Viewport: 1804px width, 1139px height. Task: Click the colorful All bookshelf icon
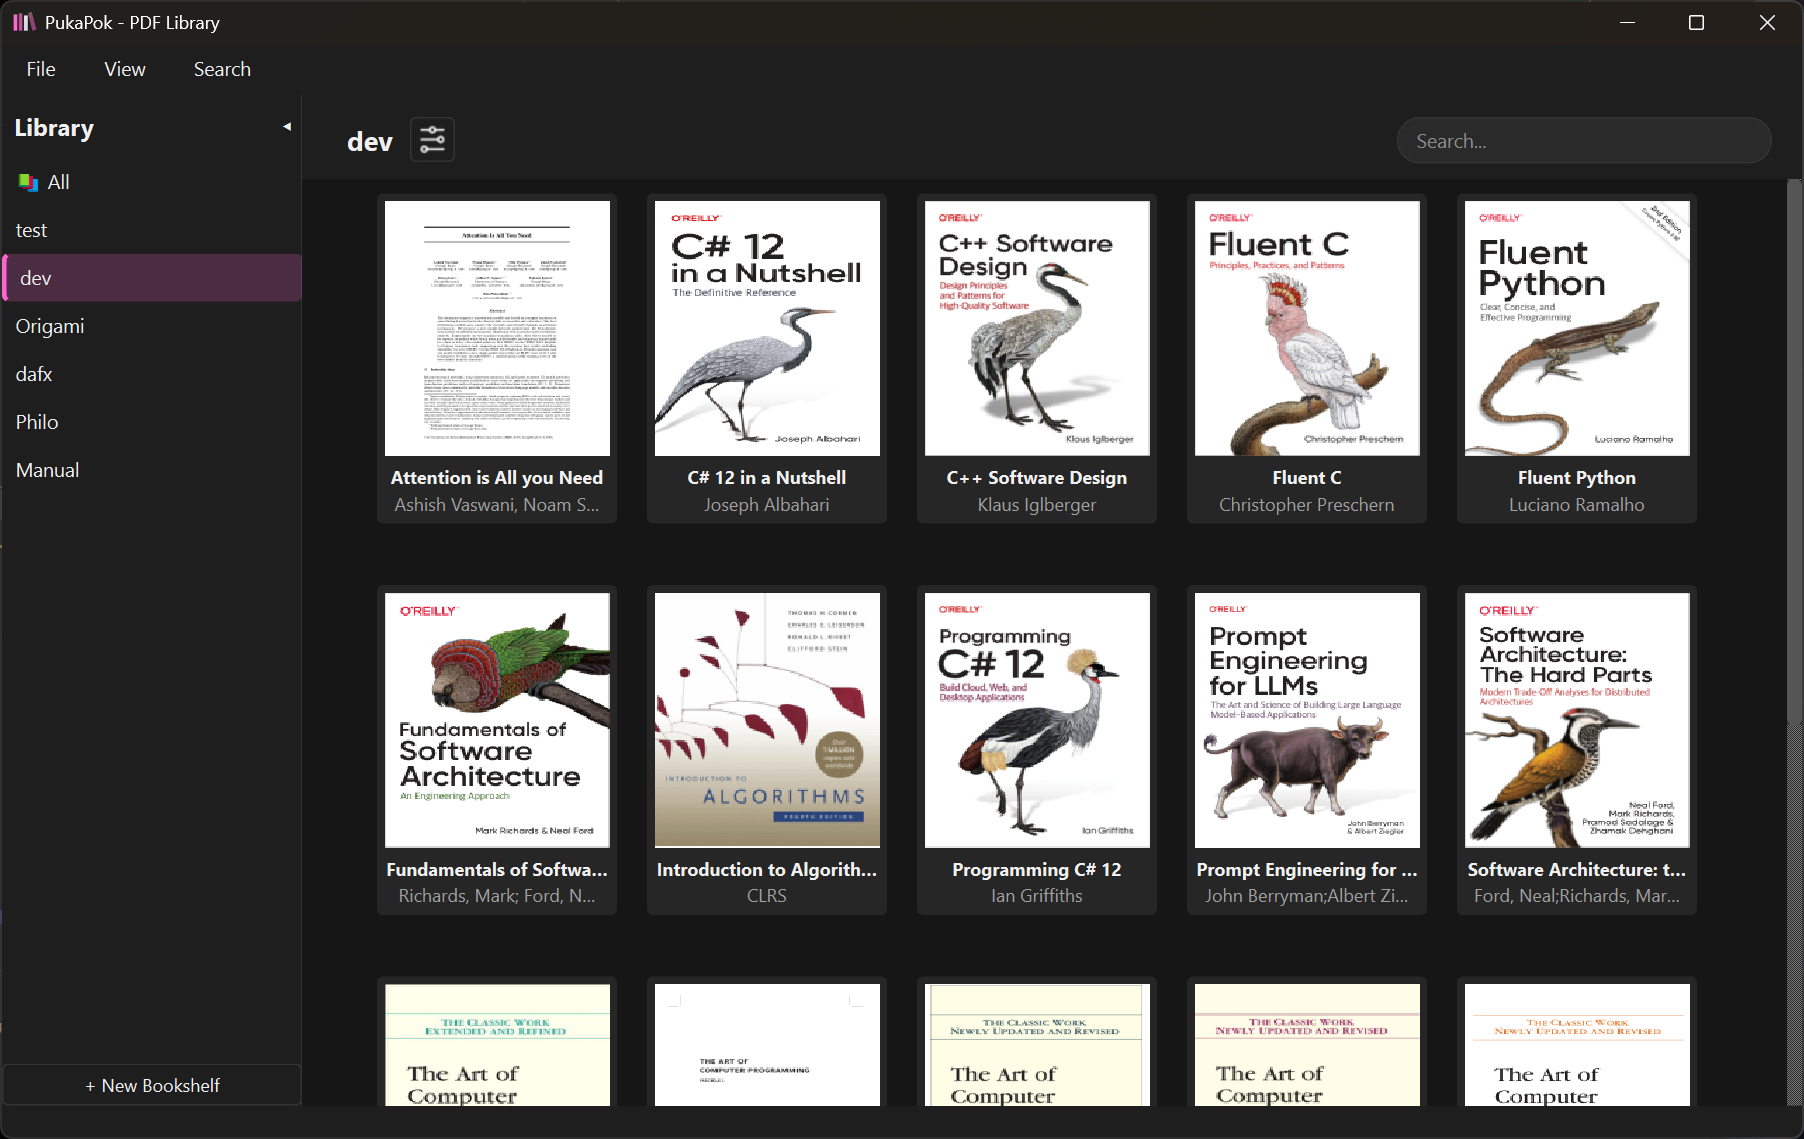(28, 182)
